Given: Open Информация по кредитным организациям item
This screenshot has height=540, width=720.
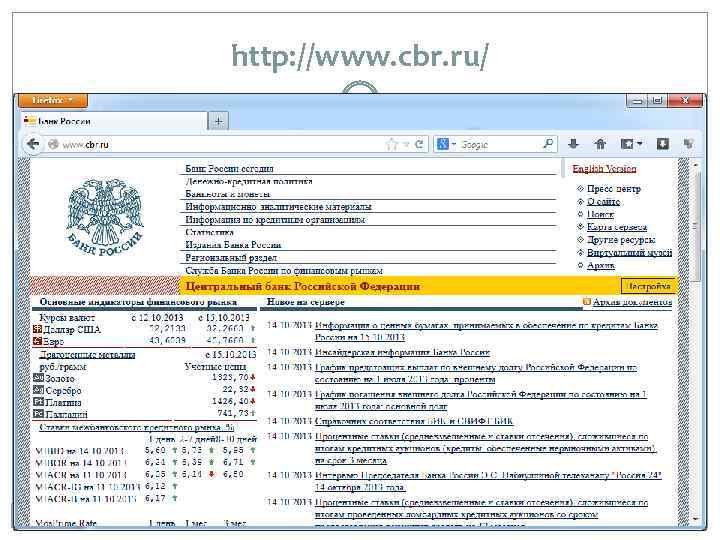Looking at the screenshot, I should 275,219.
